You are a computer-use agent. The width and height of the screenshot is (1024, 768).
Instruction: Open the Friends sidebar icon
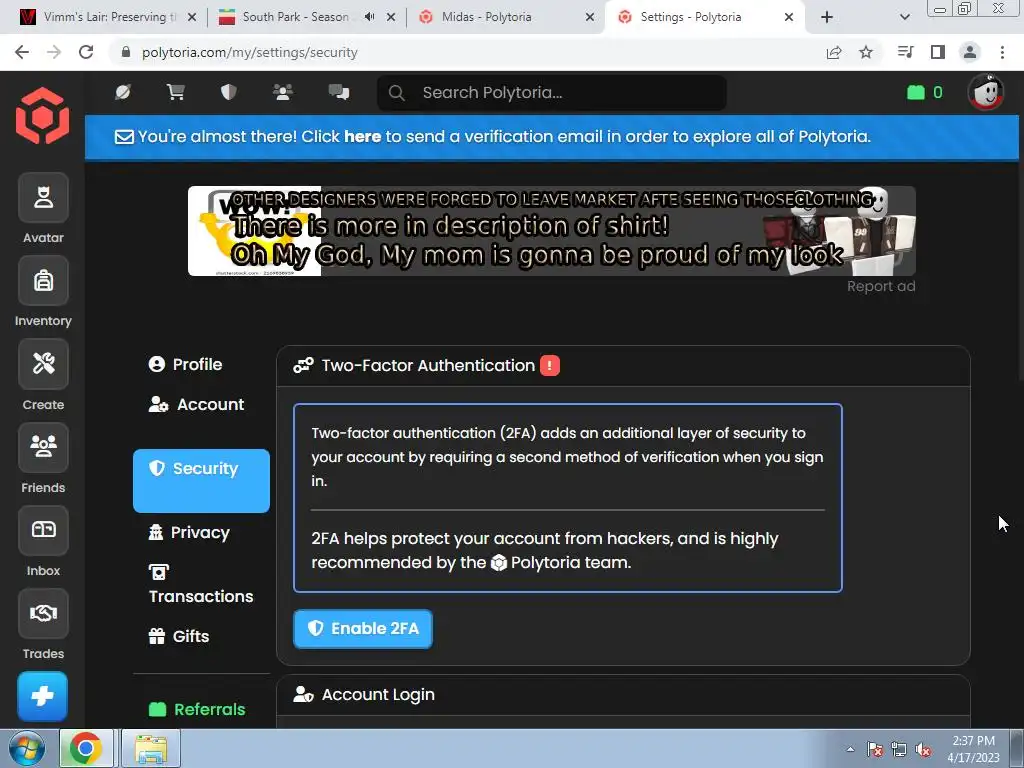click(43, 447)
